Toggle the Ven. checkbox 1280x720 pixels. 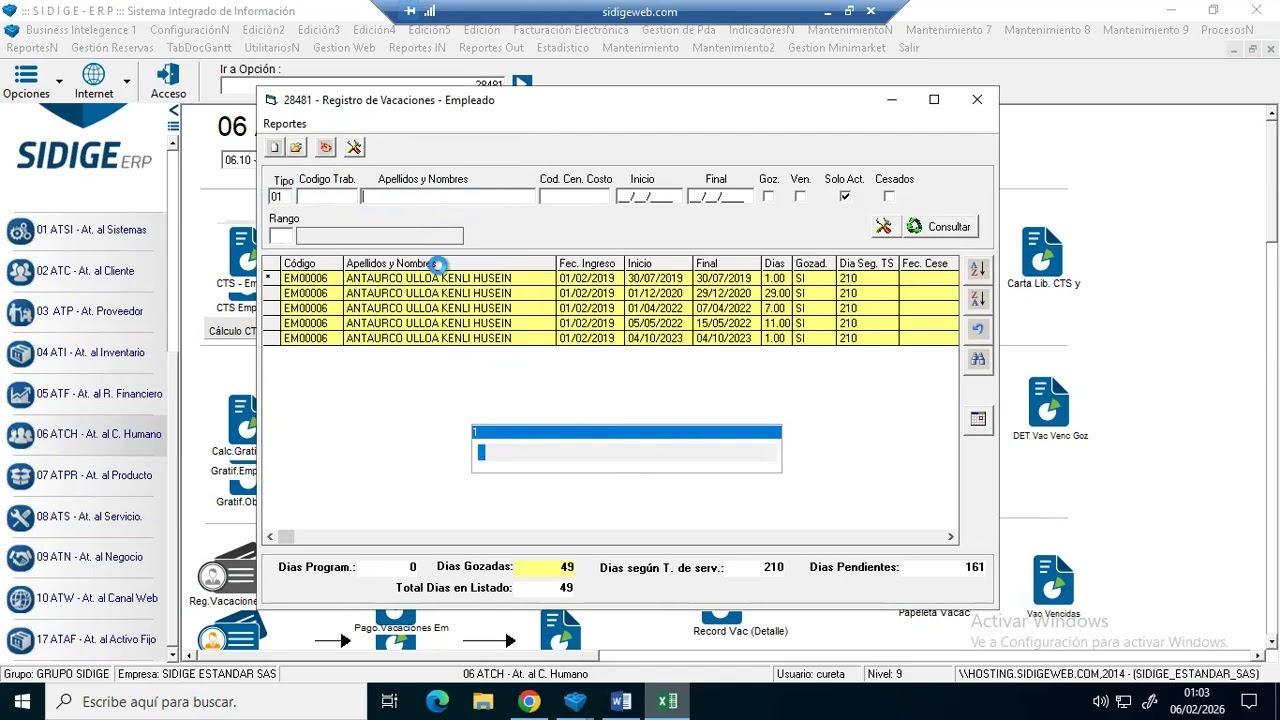click(800, 196)
